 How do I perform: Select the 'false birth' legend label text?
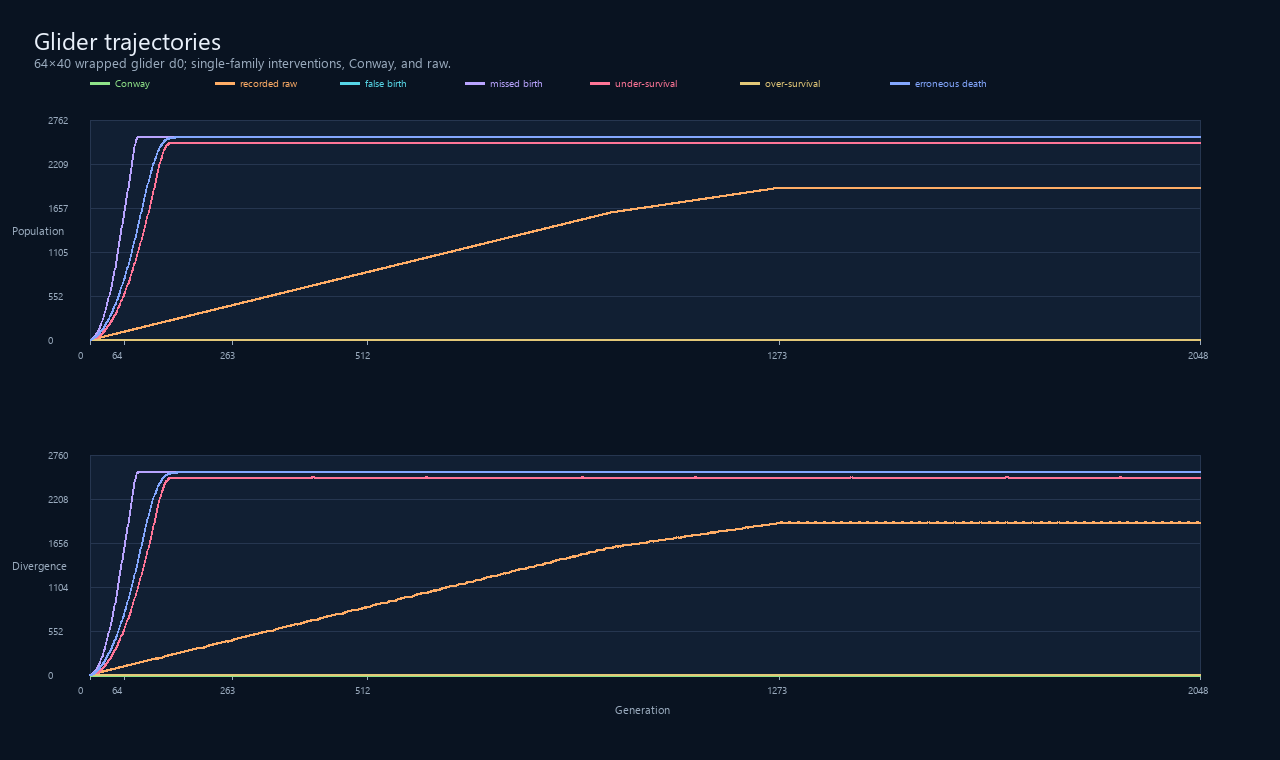(386, 84)
